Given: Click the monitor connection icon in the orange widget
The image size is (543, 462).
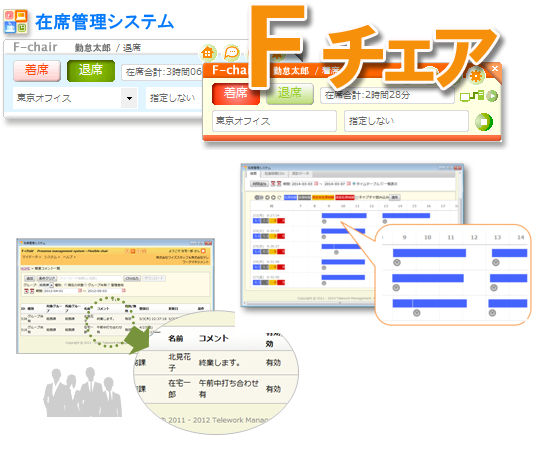Looking at the screenshot, I should tap(472, 96).
